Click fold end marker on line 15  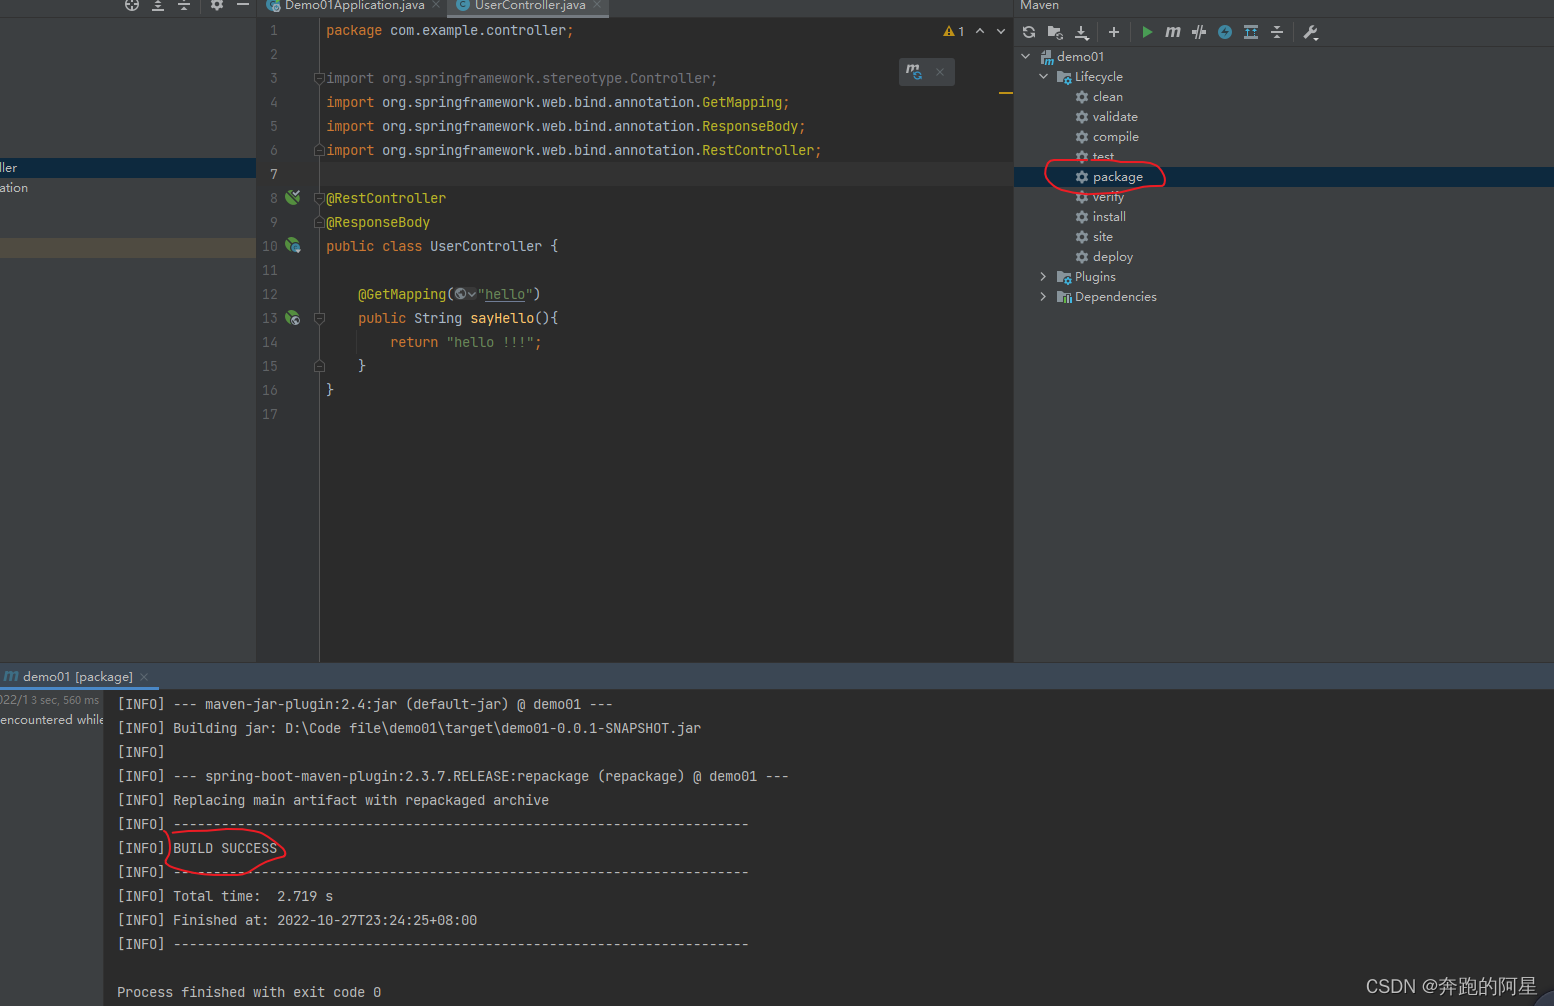[319, 366]
